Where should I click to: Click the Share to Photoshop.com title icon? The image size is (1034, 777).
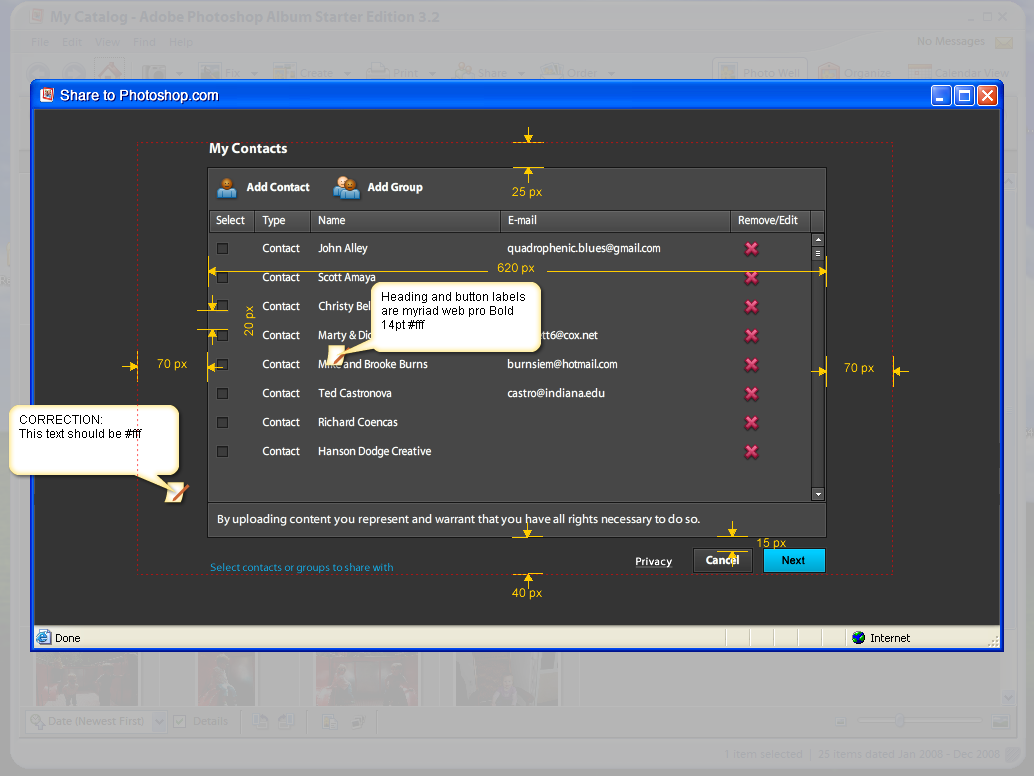46,95
